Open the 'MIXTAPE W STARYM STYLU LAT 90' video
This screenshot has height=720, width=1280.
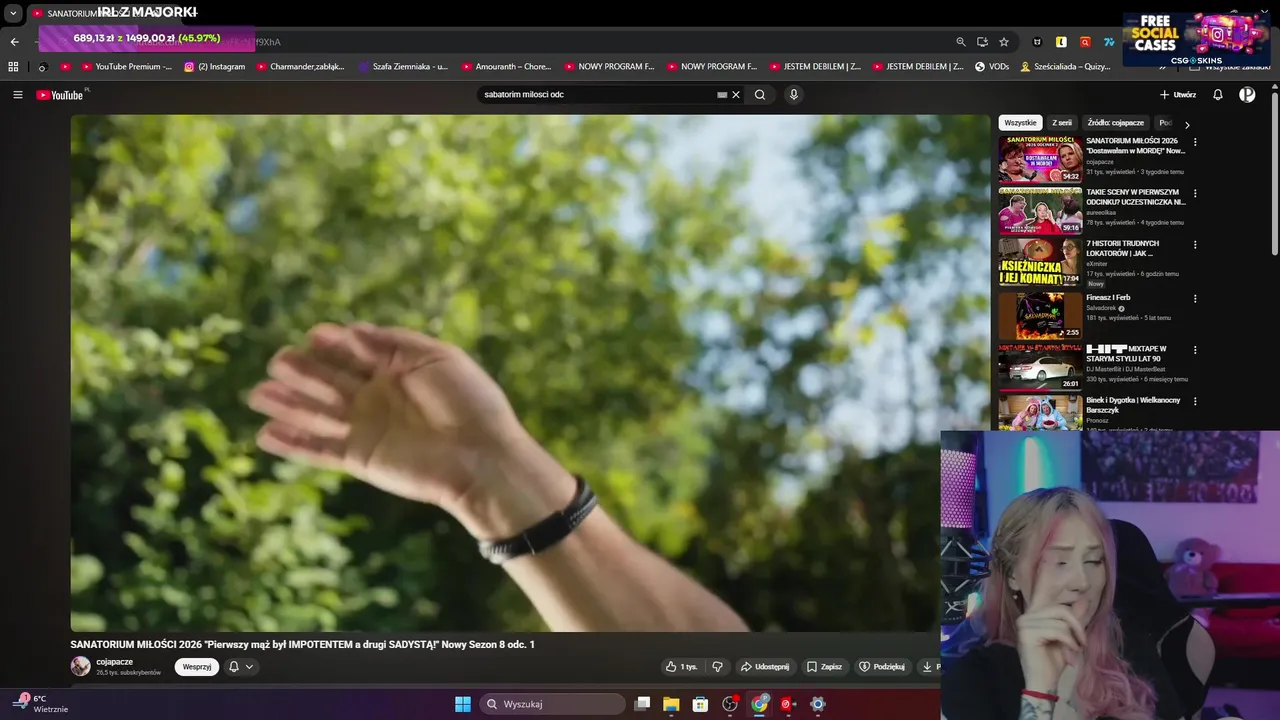pos(1040,366)
